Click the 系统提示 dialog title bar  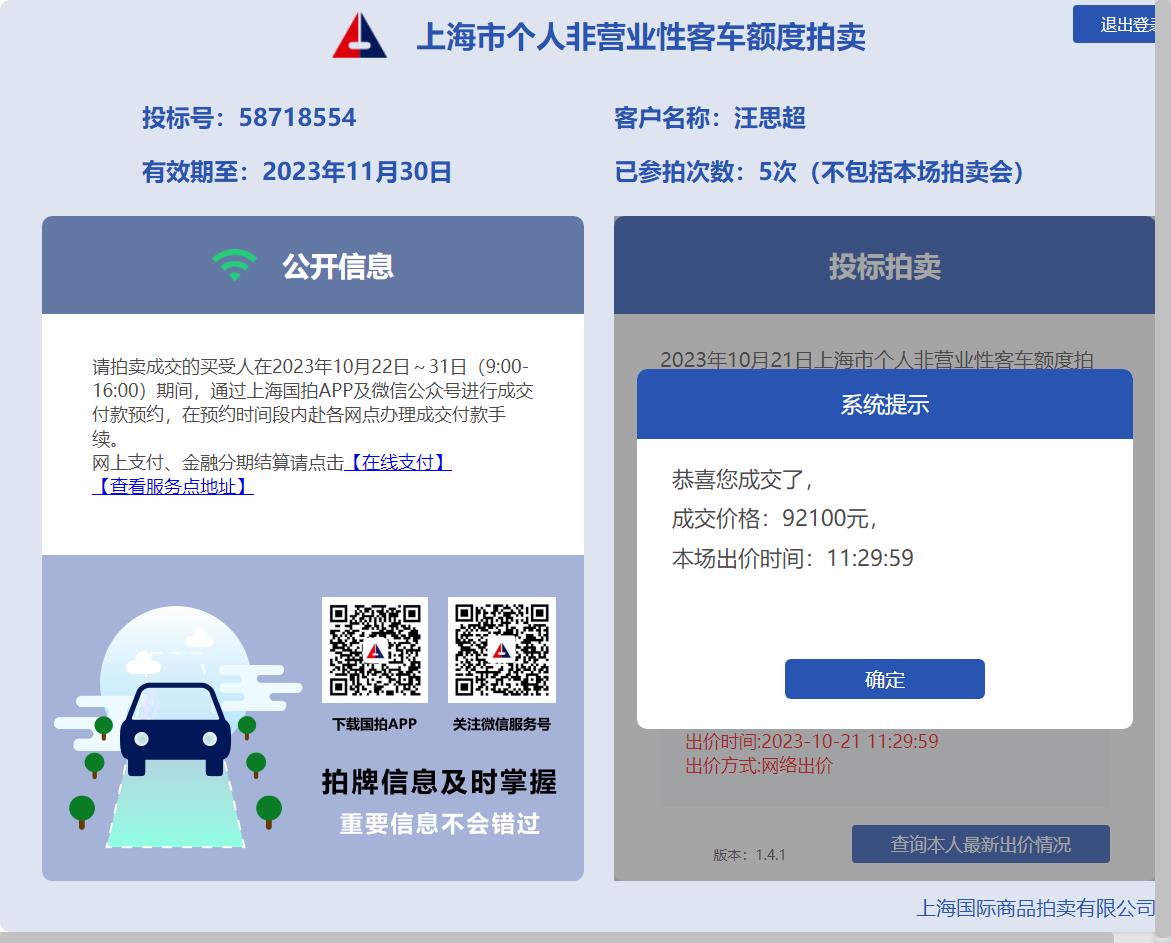[884, 404]
